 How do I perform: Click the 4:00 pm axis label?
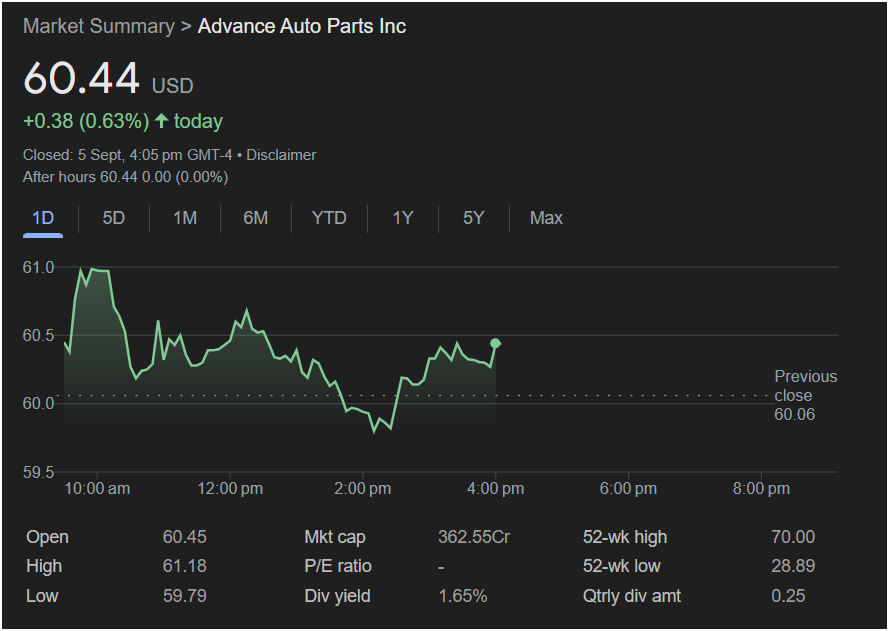[x=495, y=489]
